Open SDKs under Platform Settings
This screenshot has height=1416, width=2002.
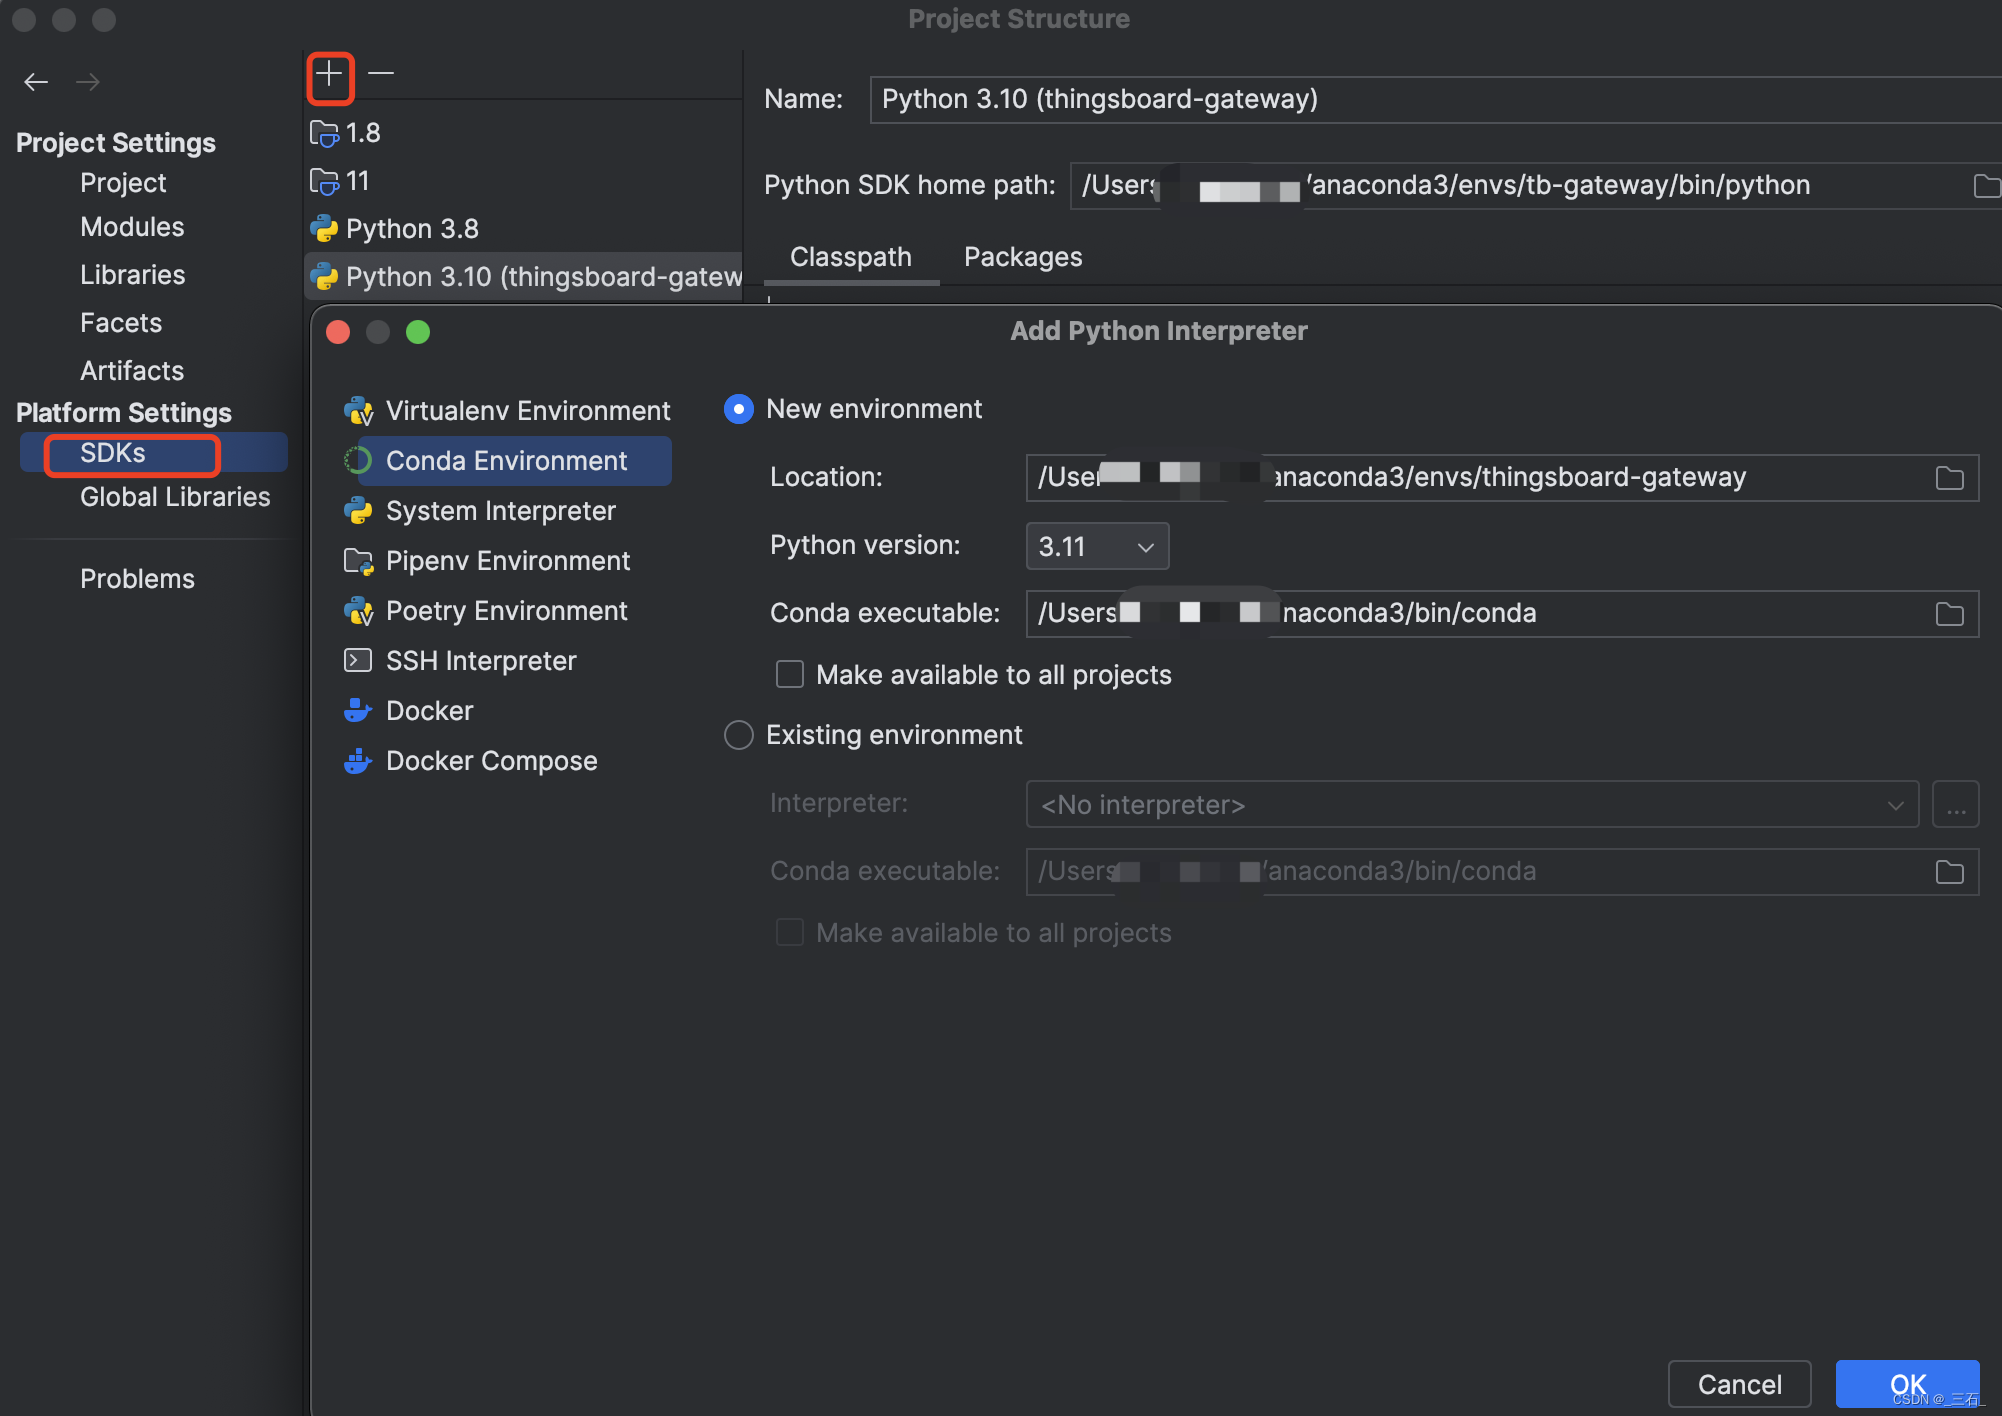[x=154, y=453]
